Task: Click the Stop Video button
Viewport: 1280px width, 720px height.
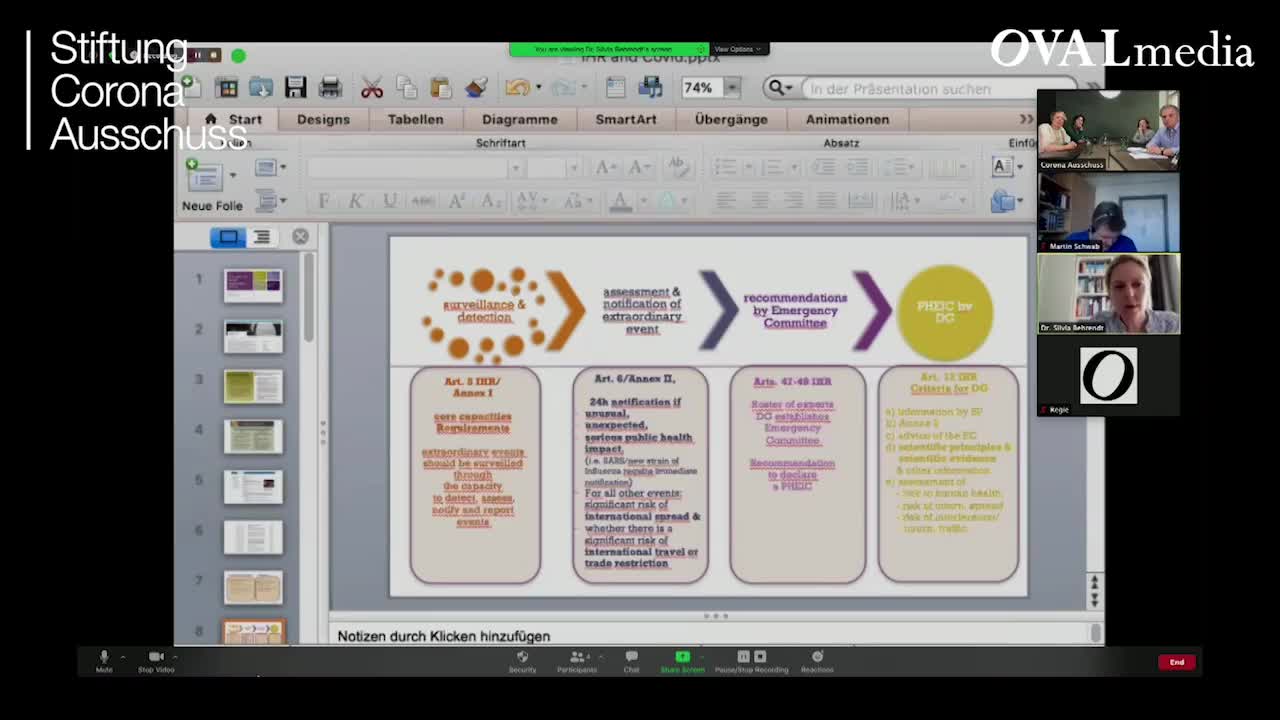Action: 156,661
